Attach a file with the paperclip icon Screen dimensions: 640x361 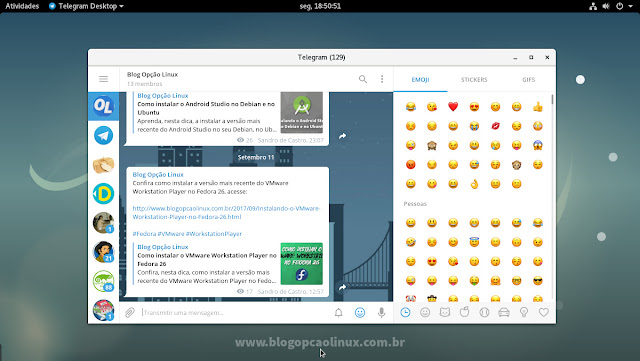[130, 312]
